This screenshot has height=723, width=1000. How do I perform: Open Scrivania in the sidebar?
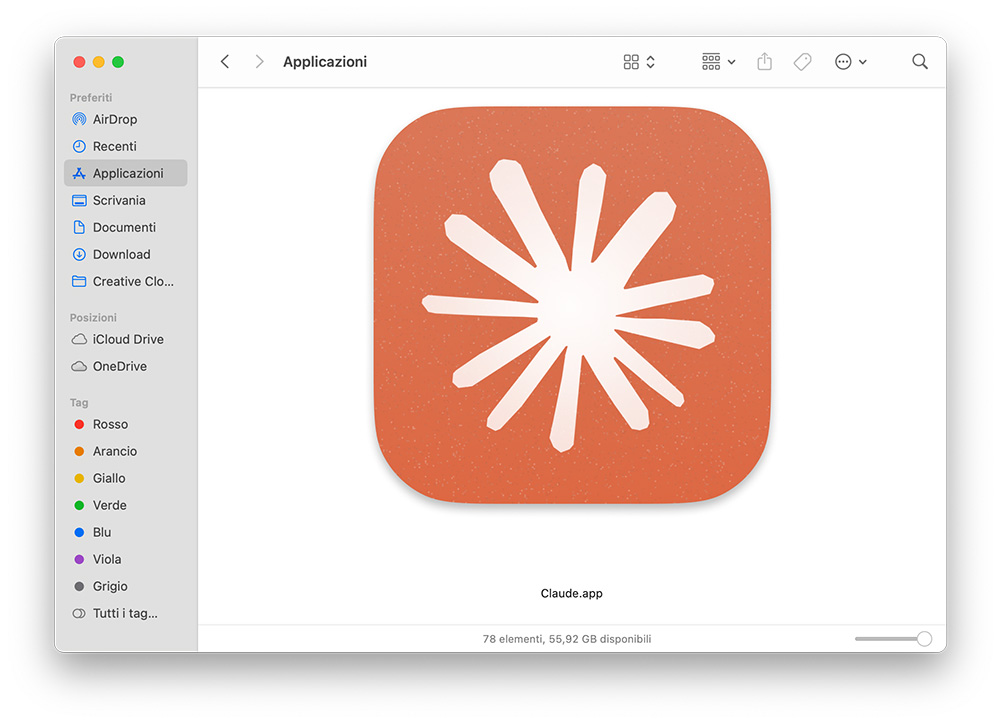tap(126, 200)
